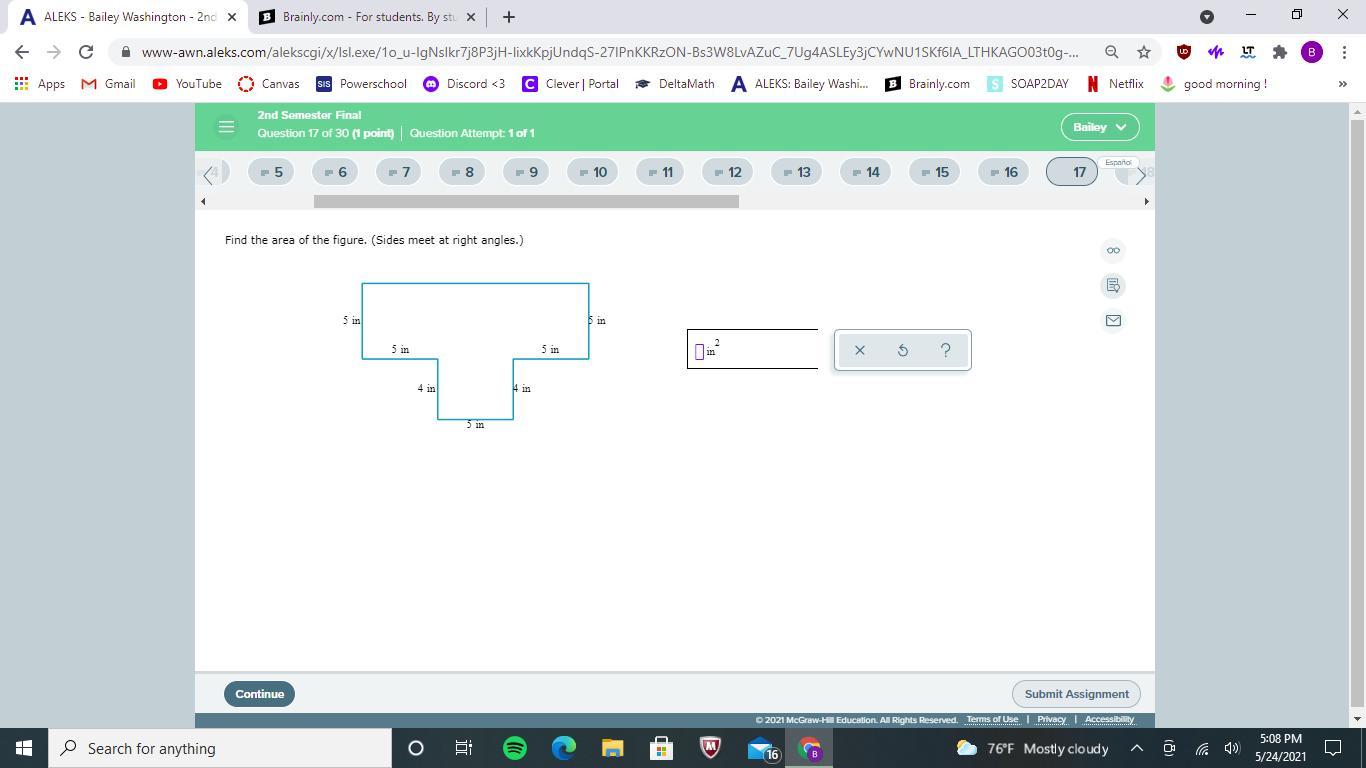Viewport: 1366px width, 768px height.
Task: Open the Netflix bookmark
Action: click(1115, 84)
